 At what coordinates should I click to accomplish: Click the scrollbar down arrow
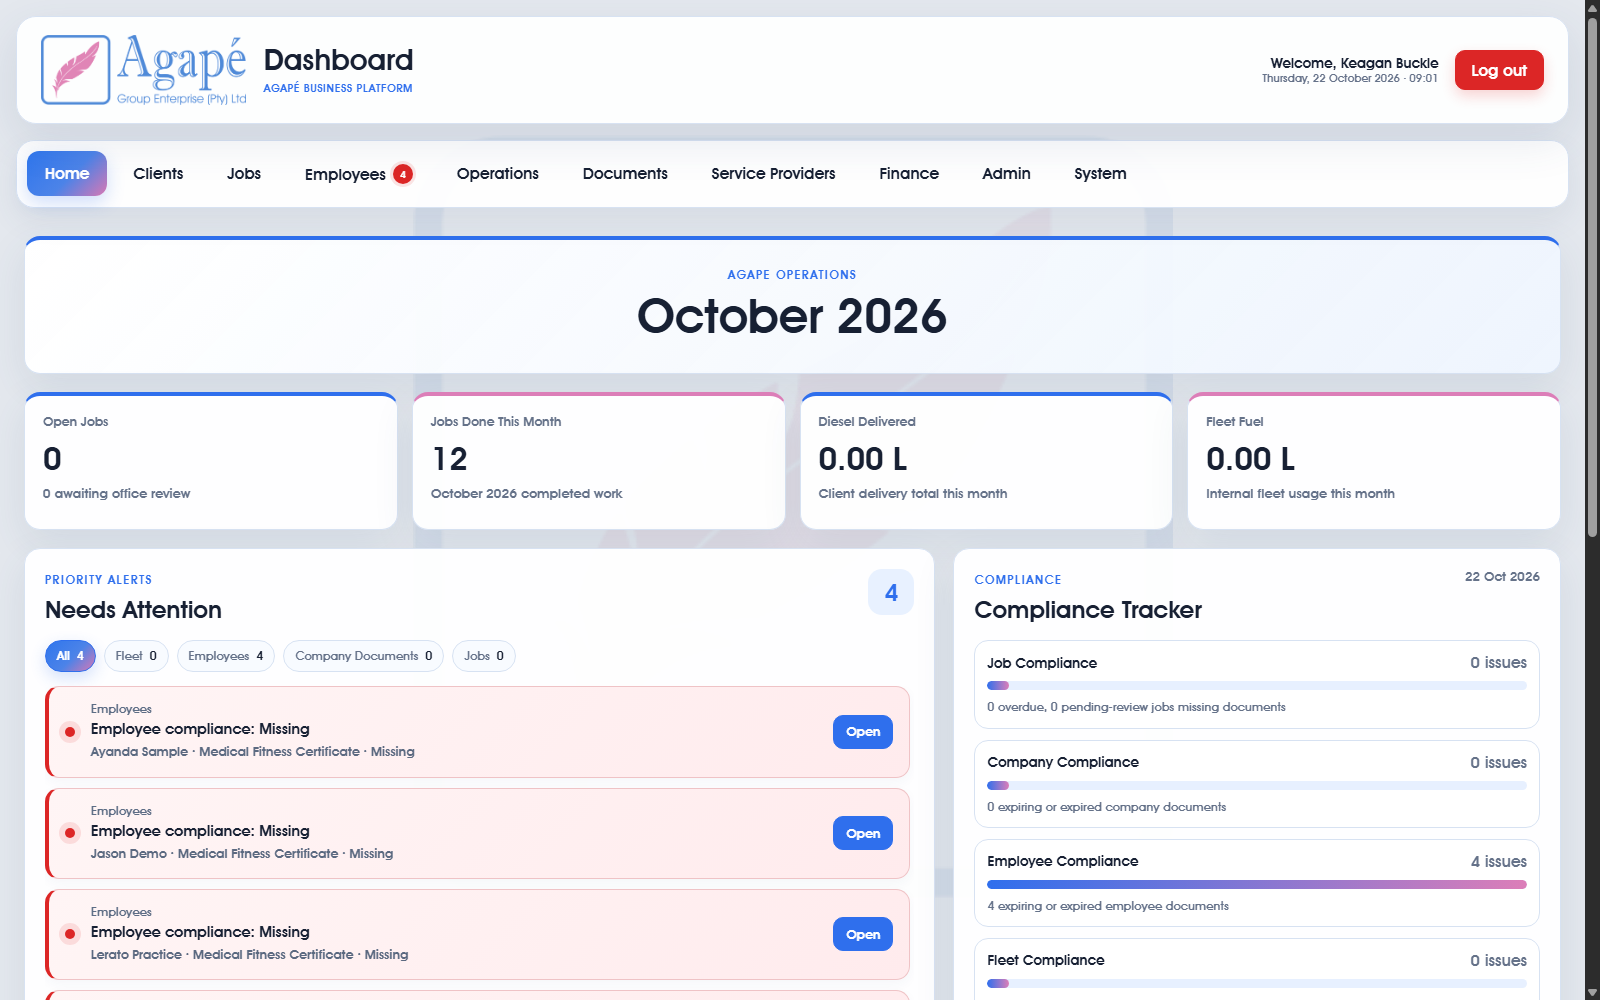tap(1592, 992)
